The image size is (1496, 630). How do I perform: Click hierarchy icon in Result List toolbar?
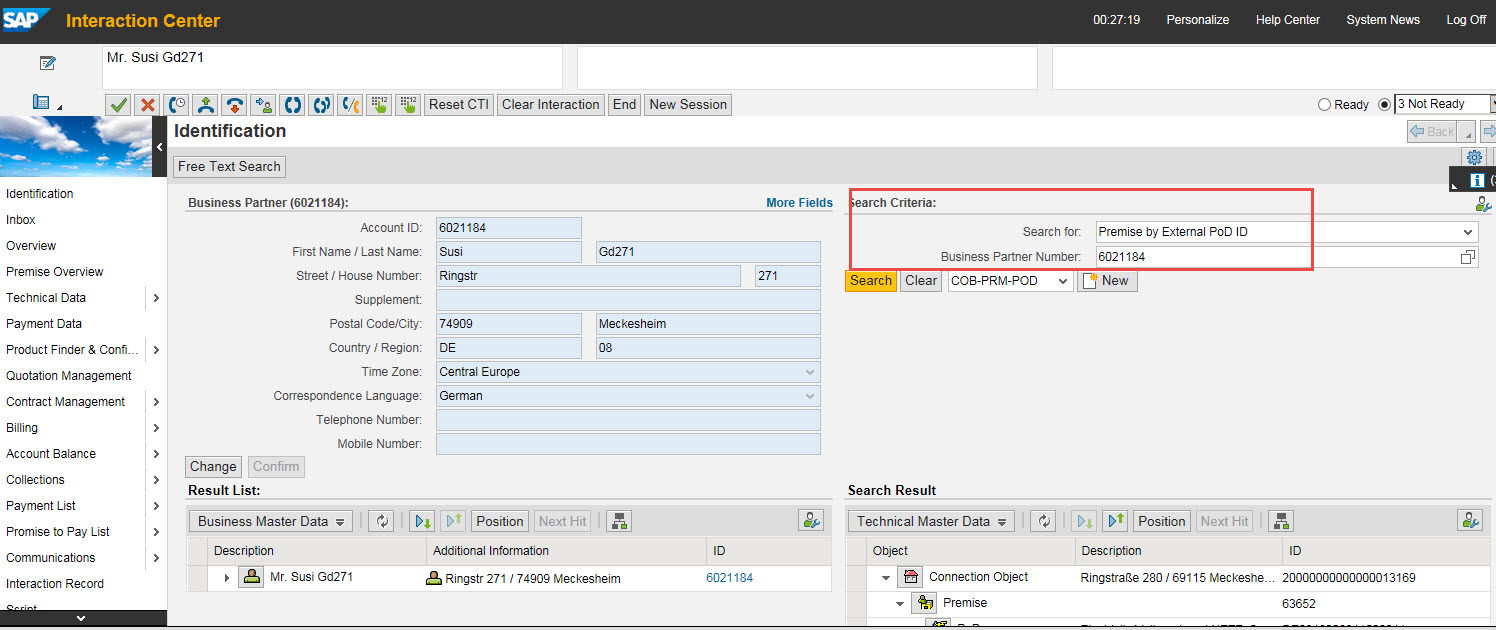click(x=620, y=521)
